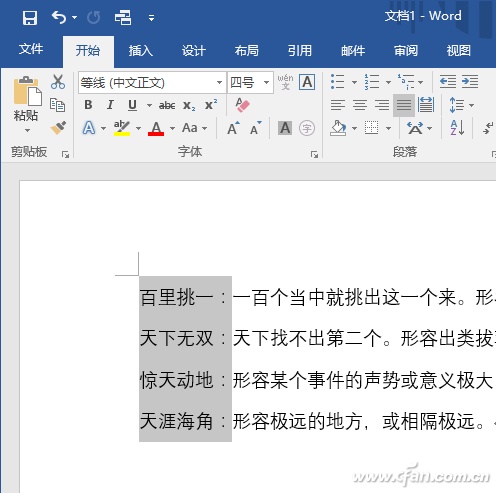
Task: Apply the selected paragraph borders
Action: click(371, 128)
